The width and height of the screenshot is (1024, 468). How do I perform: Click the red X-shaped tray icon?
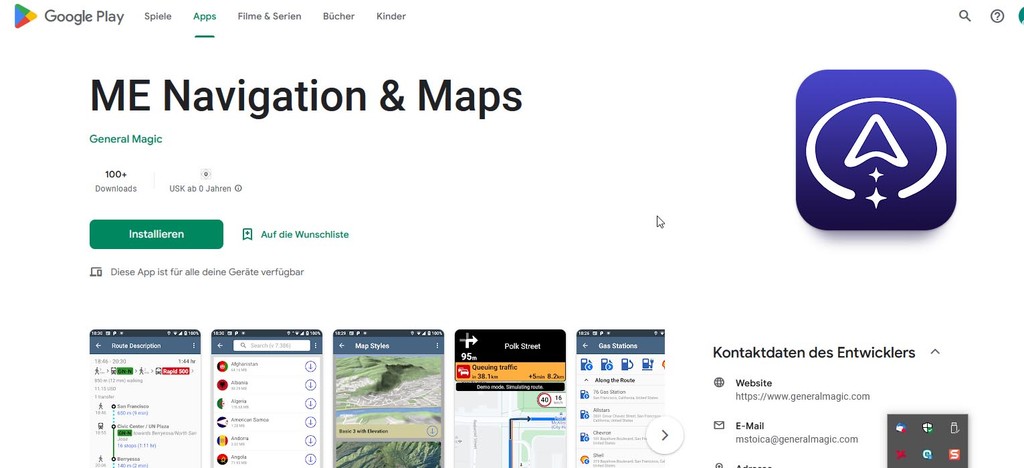[901, 454]
